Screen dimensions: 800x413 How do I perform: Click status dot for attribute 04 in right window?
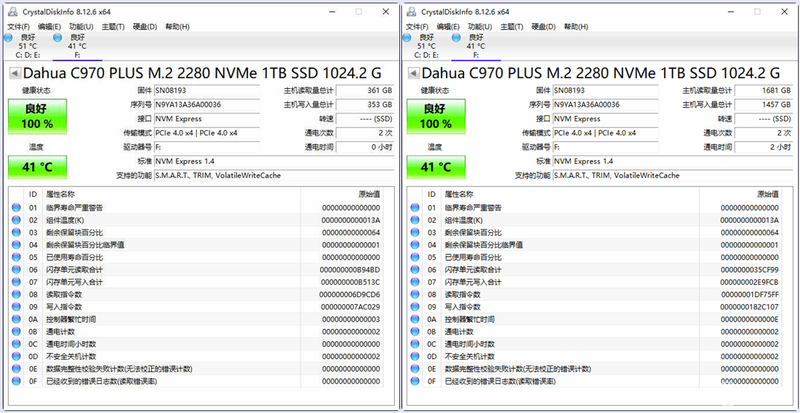(x=415, y=245)
